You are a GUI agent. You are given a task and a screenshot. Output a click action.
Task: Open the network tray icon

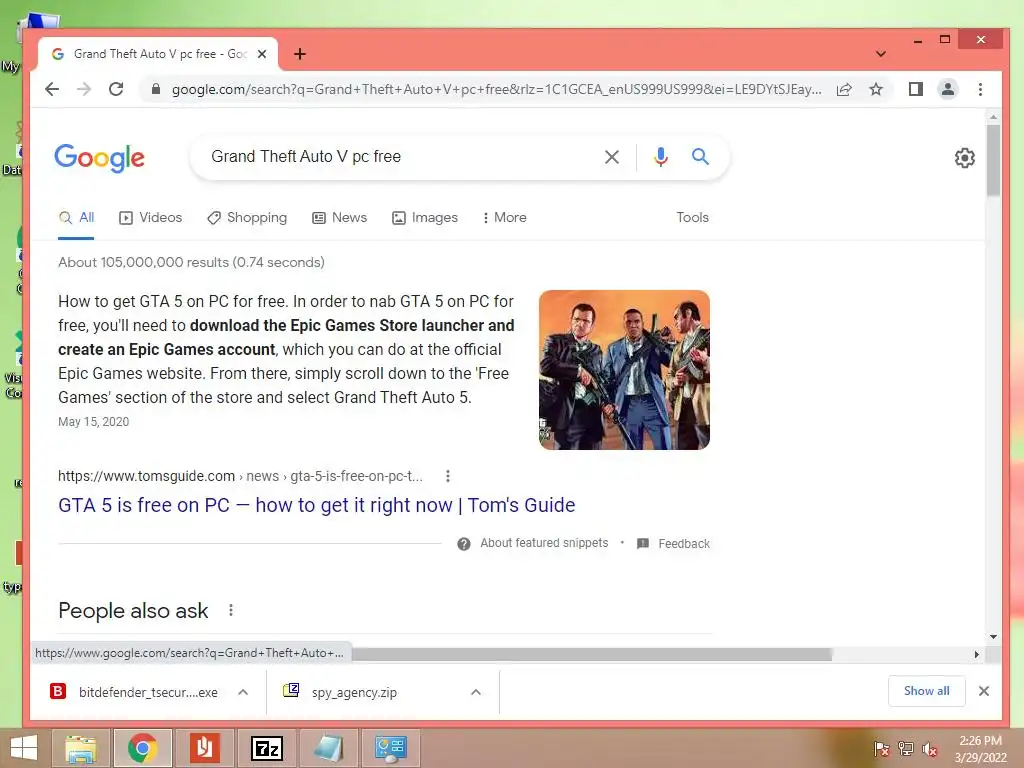(906, 748)
